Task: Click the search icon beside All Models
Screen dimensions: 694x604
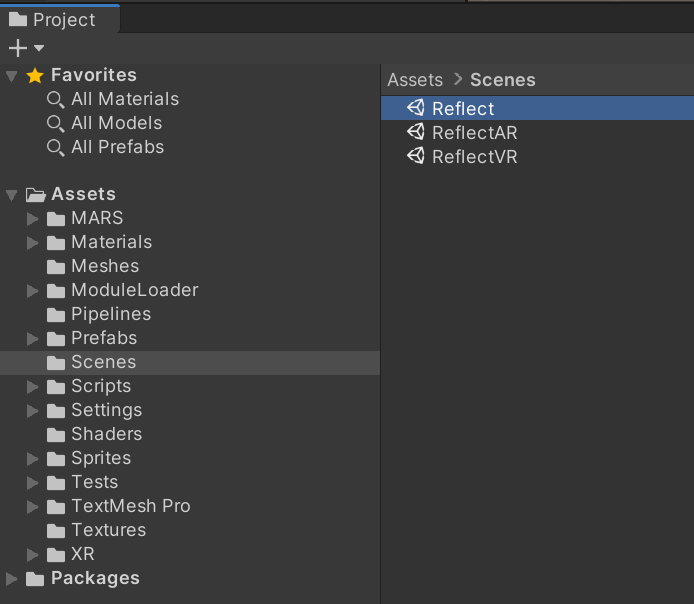Action: click(56, 123)
